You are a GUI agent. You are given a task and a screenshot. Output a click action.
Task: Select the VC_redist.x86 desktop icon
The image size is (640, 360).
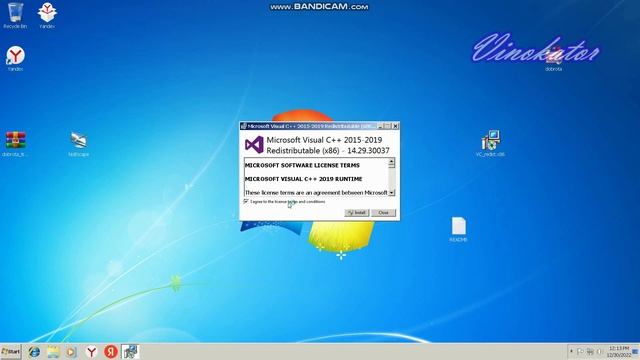(490, 143)
